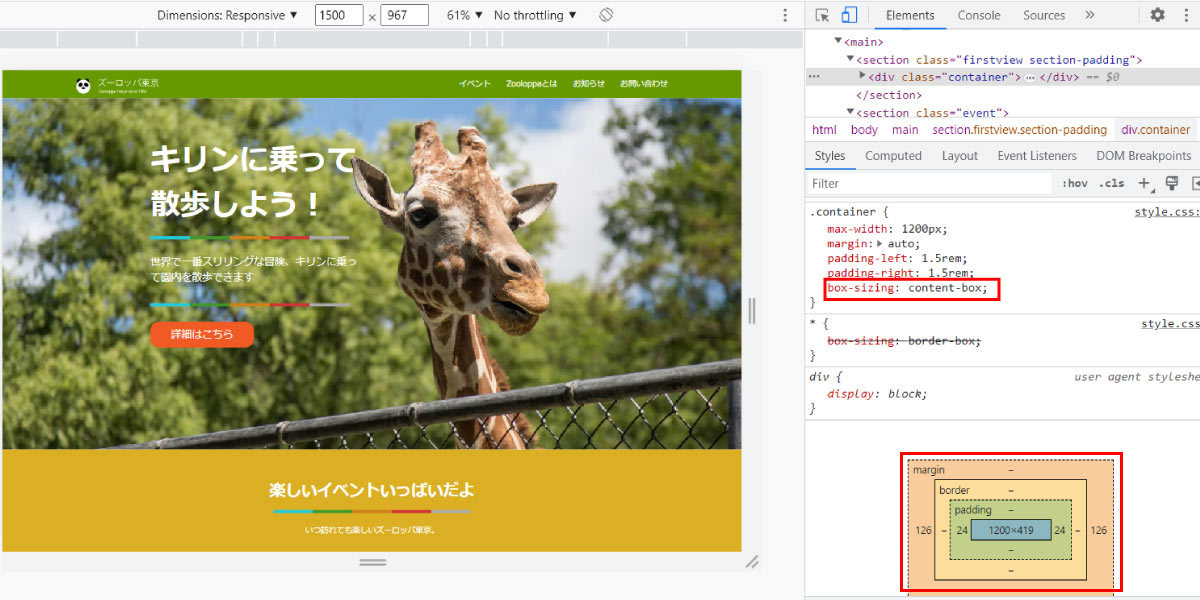
Task: Click the paint brush rendering emulation icon
Action: pyautogui.click(x=1172, y=183)
